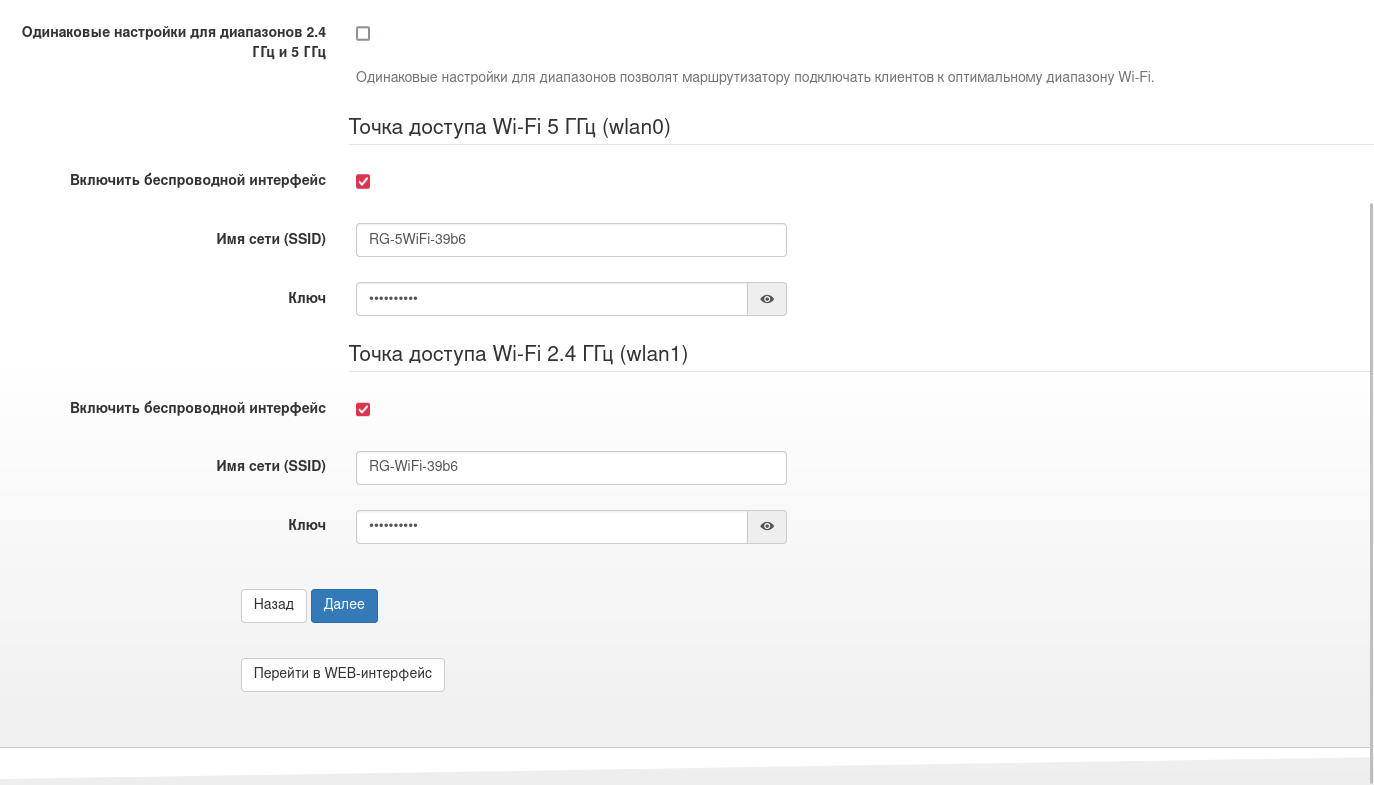
Task: Click the Имя сети (SSID) label for wlan0
Action: click(x=271, y=239)
